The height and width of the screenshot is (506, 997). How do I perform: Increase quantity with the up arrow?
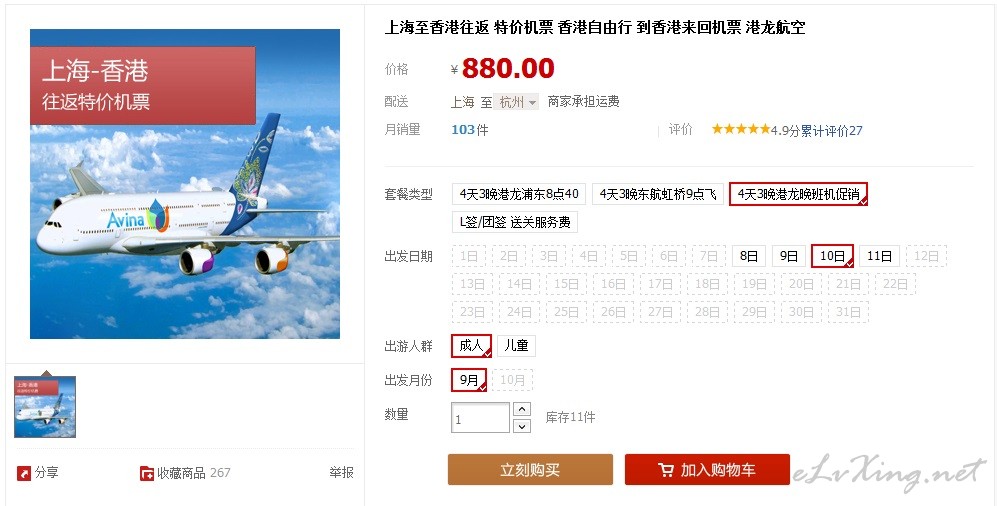521,409
